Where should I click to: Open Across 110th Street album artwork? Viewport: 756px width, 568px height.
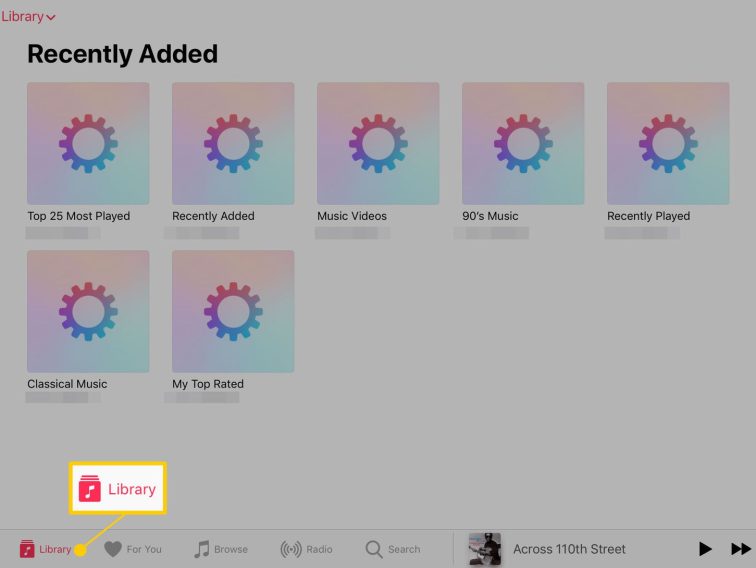[x=485, y=549]
